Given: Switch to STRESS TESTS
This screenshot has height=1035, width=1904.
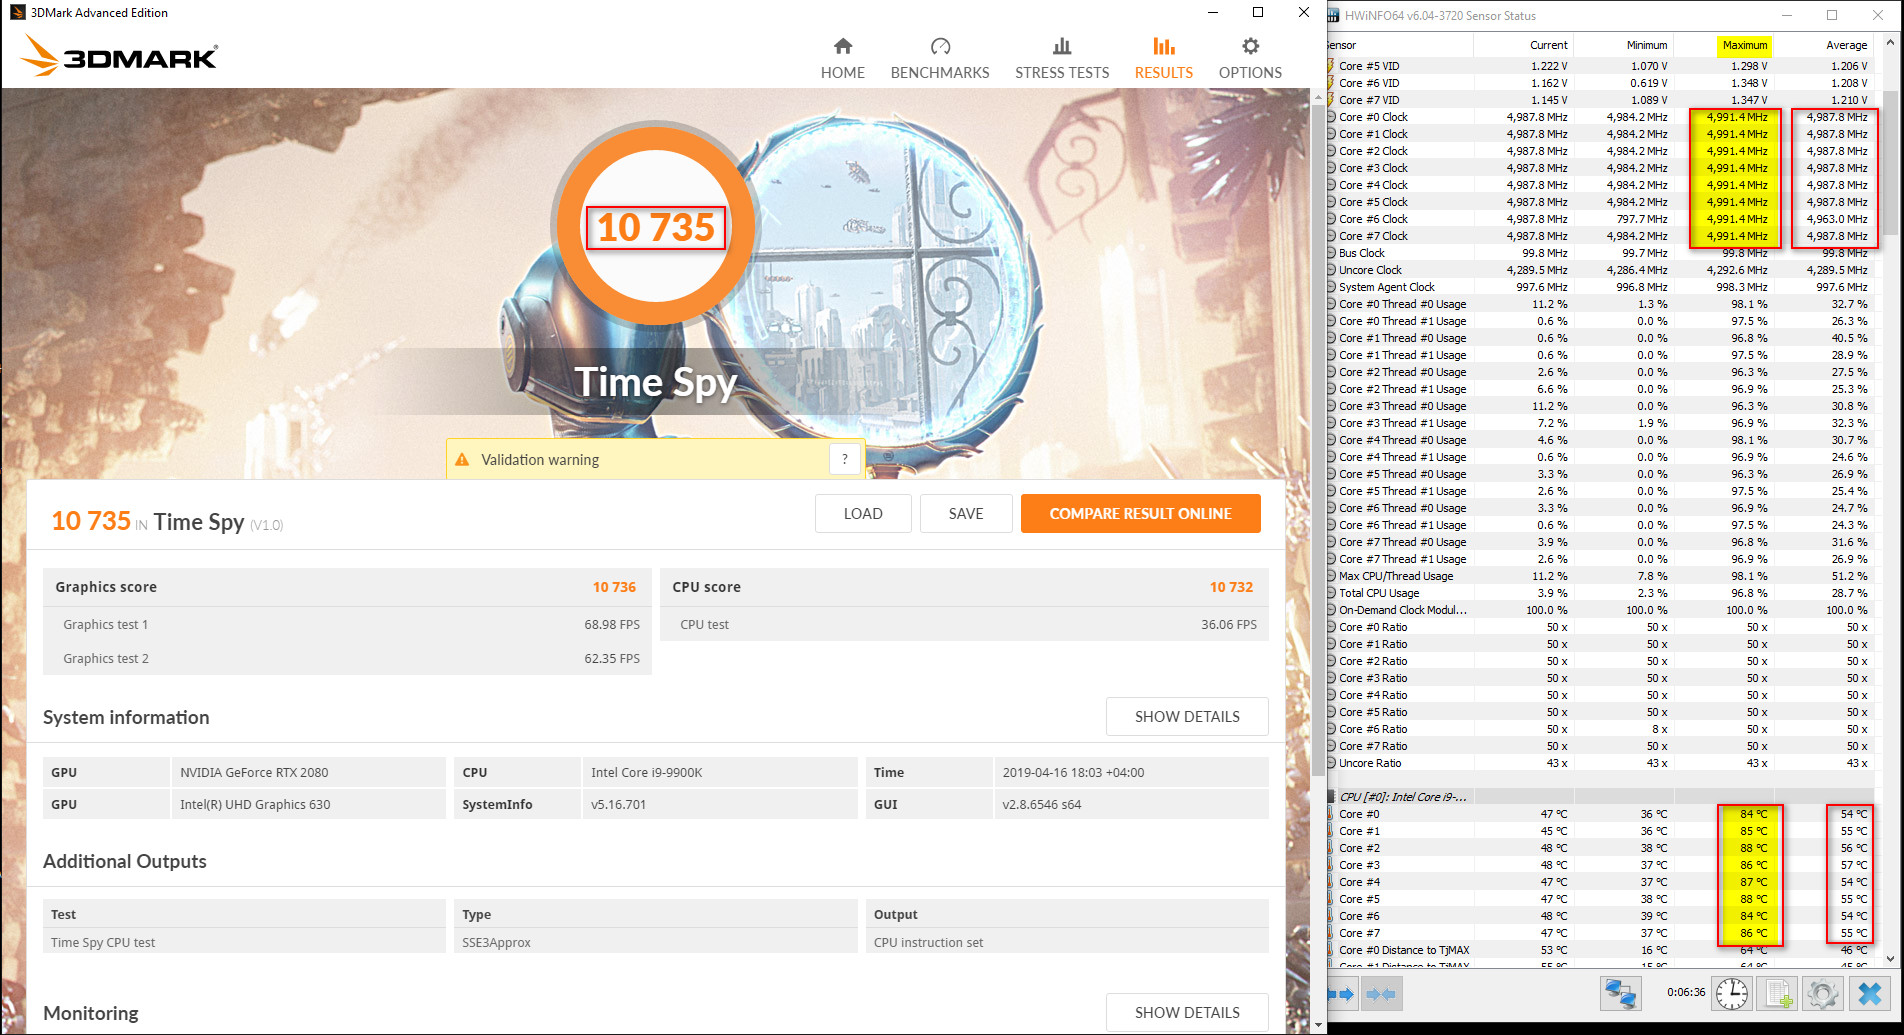Looking at the screenshot, I should coord(1062,59).
